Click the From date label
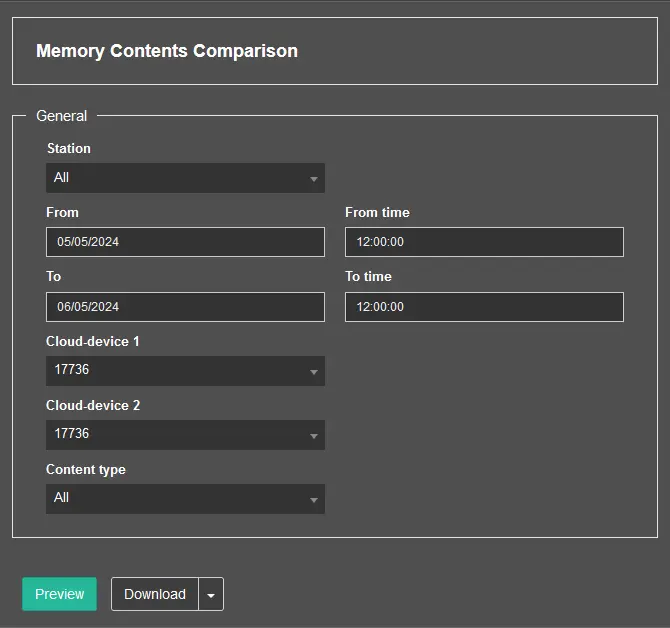Image resolution: width=670 pixels, height=628 pixels. click(x=62, y=212)
